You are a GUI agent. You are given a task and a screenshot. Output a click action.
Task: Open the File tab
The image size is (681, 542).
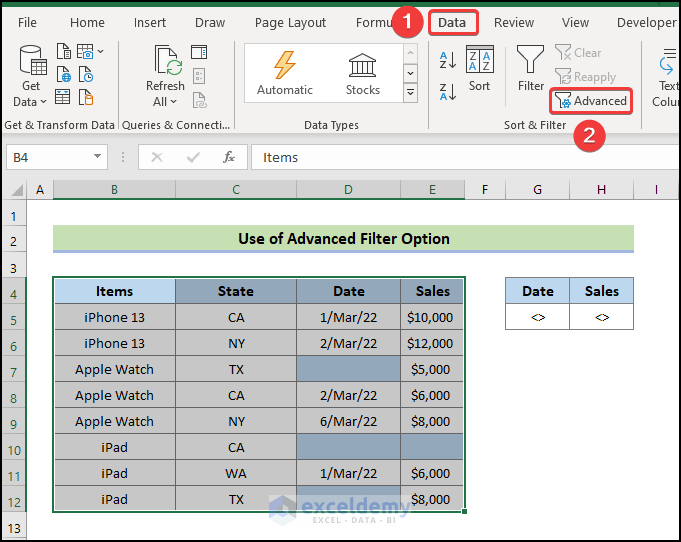coord(27,23)
